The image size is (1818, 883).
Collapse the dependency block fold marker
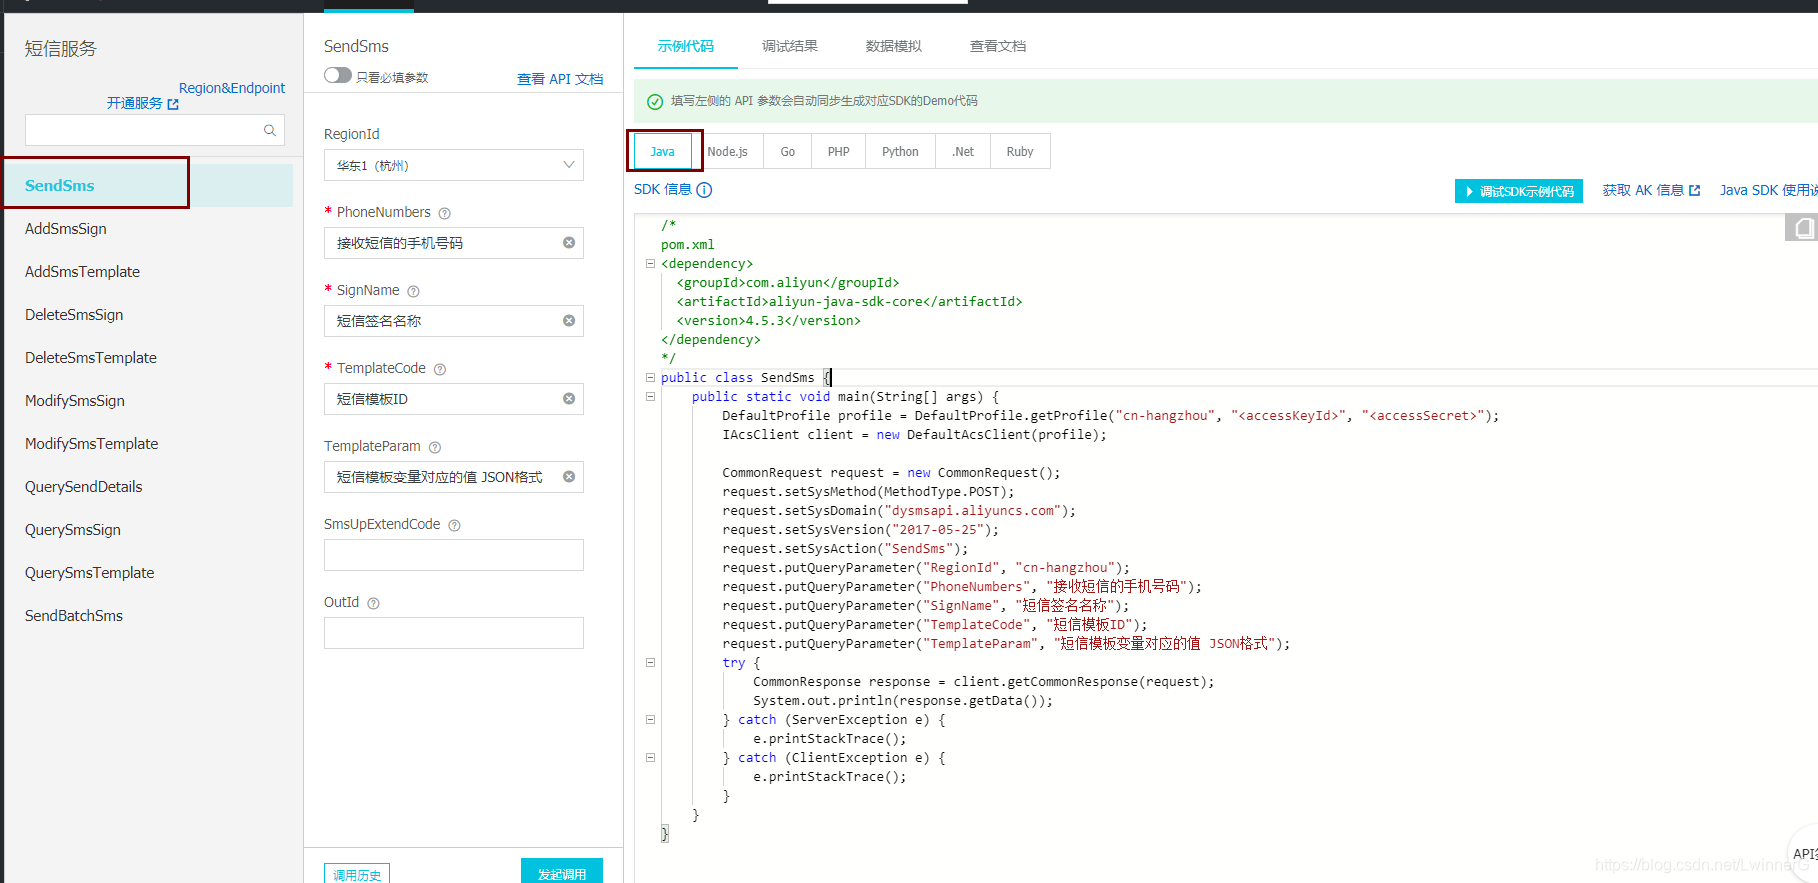(650, 264)
